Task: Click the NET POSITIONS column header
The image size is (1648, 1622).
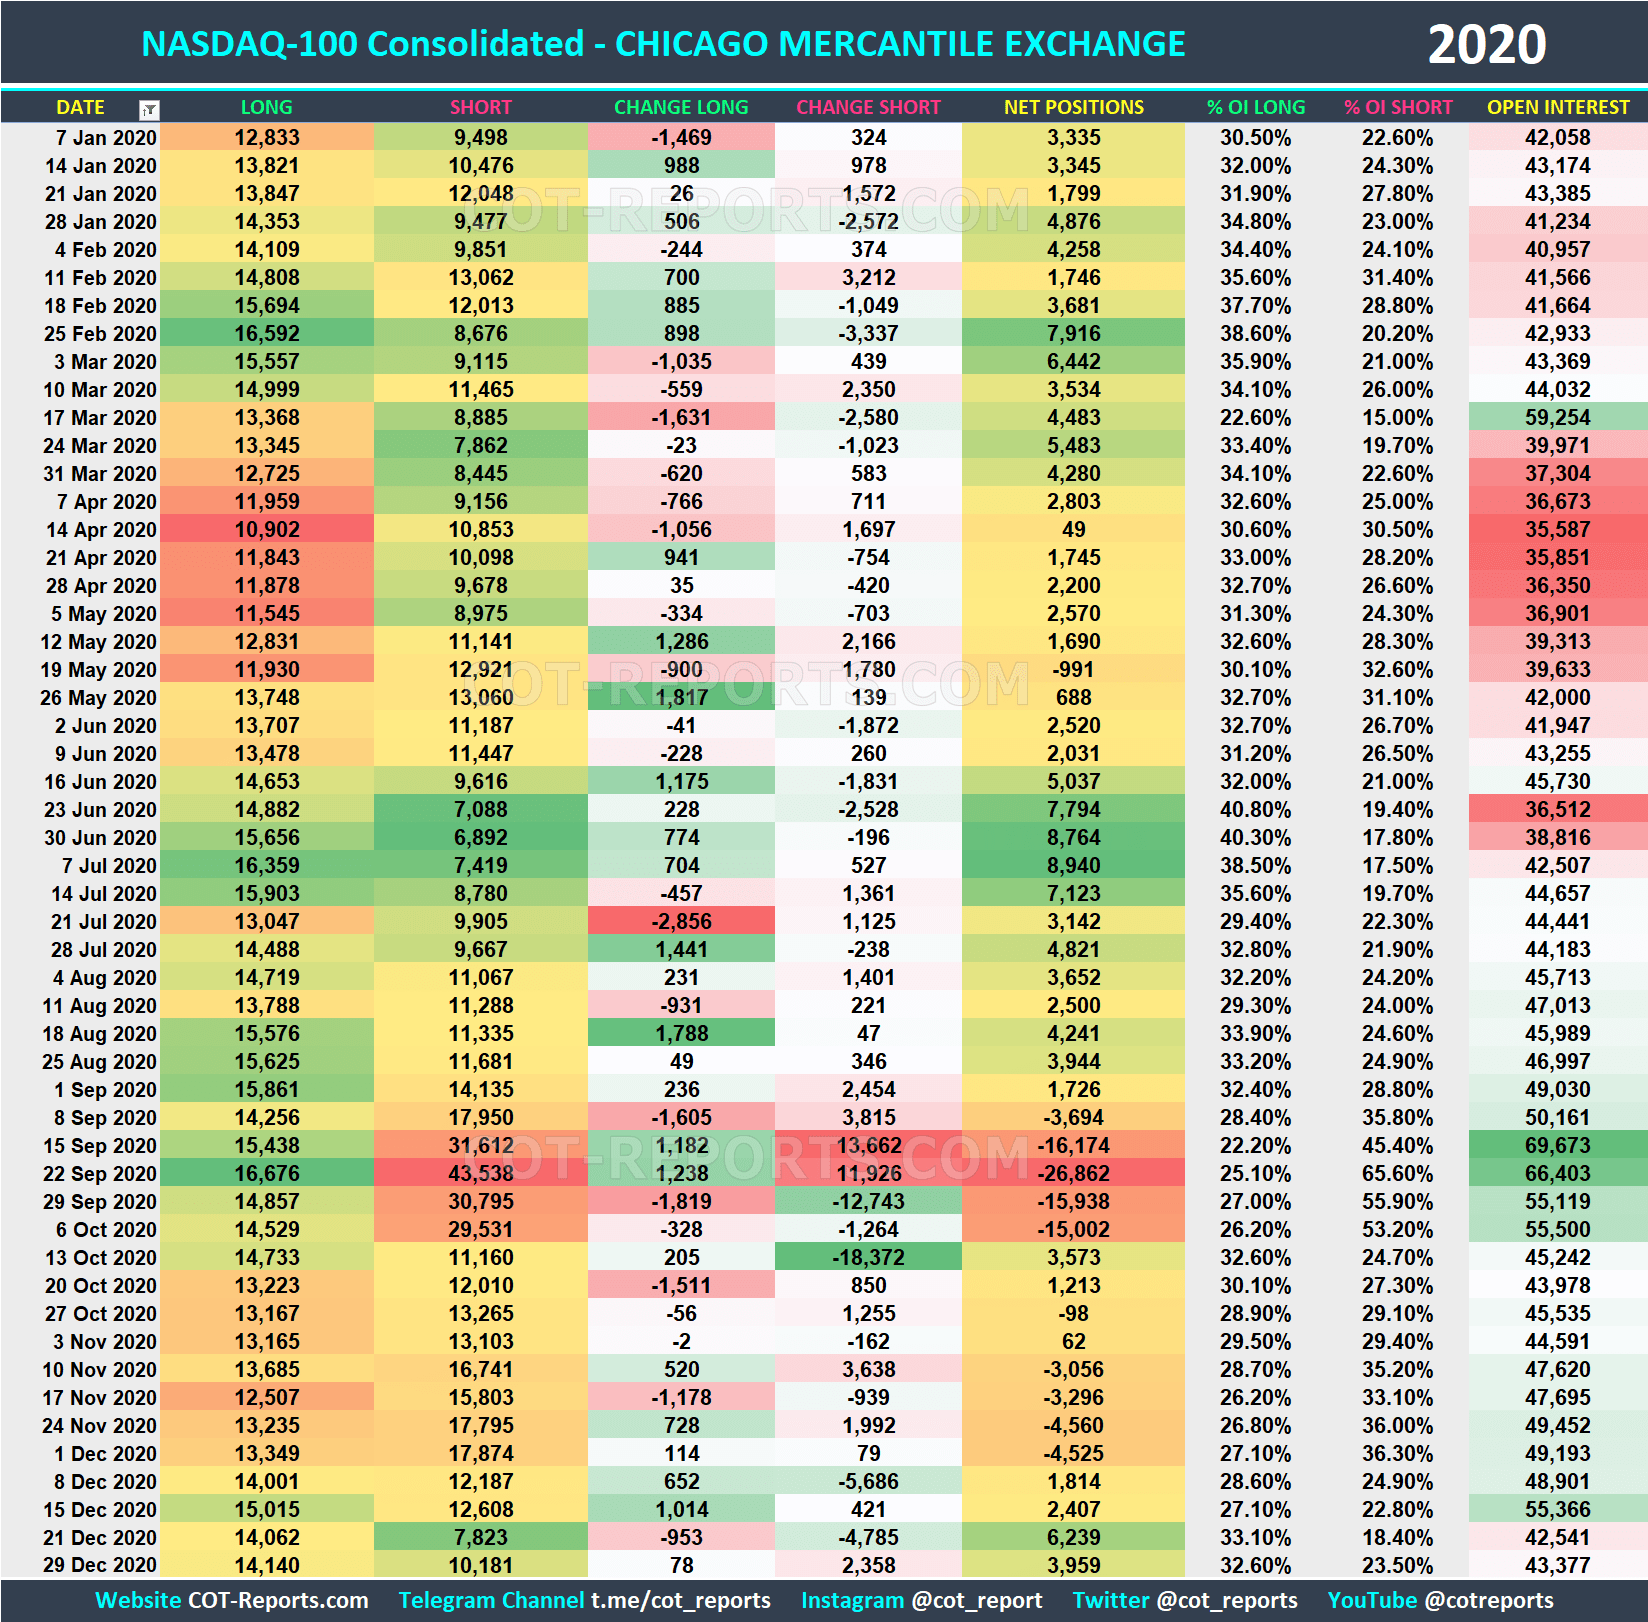Action: tap(1073, 107)
